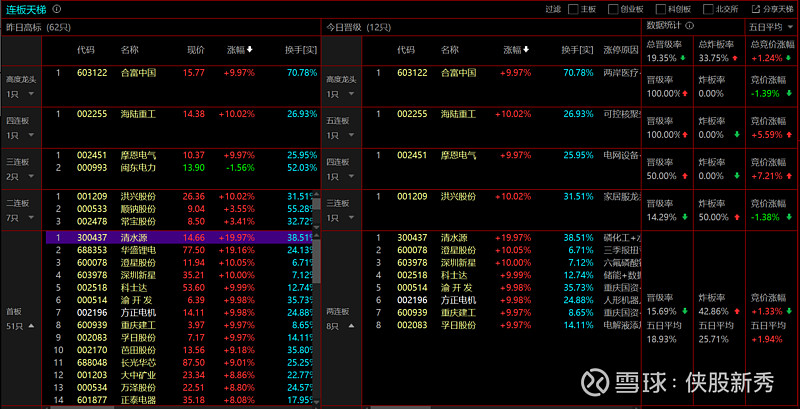Click the red arrow beside 总炸板率 33.75%
Image resolution: width=800 pixels, height=409 pixels.
736,58
